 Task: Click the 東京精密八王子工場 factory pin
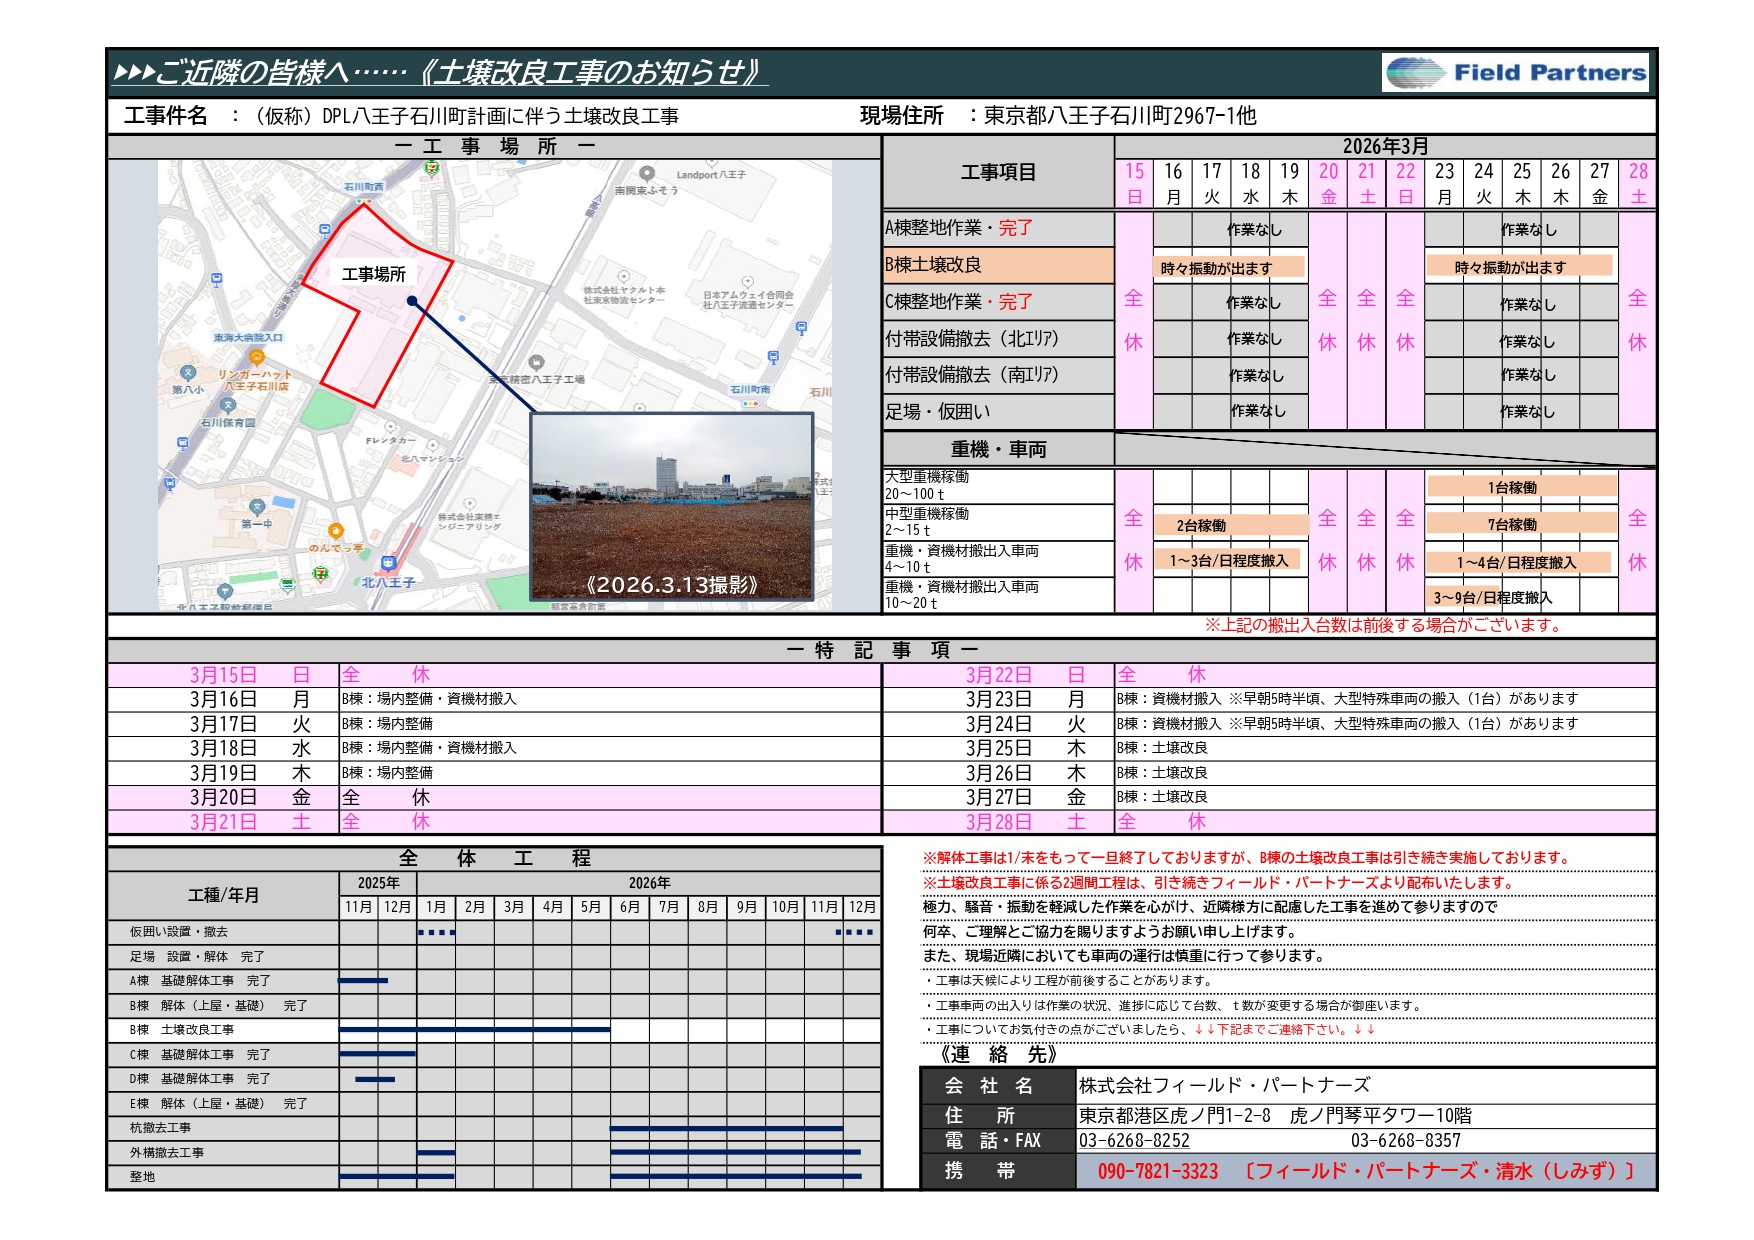(537, 362)
